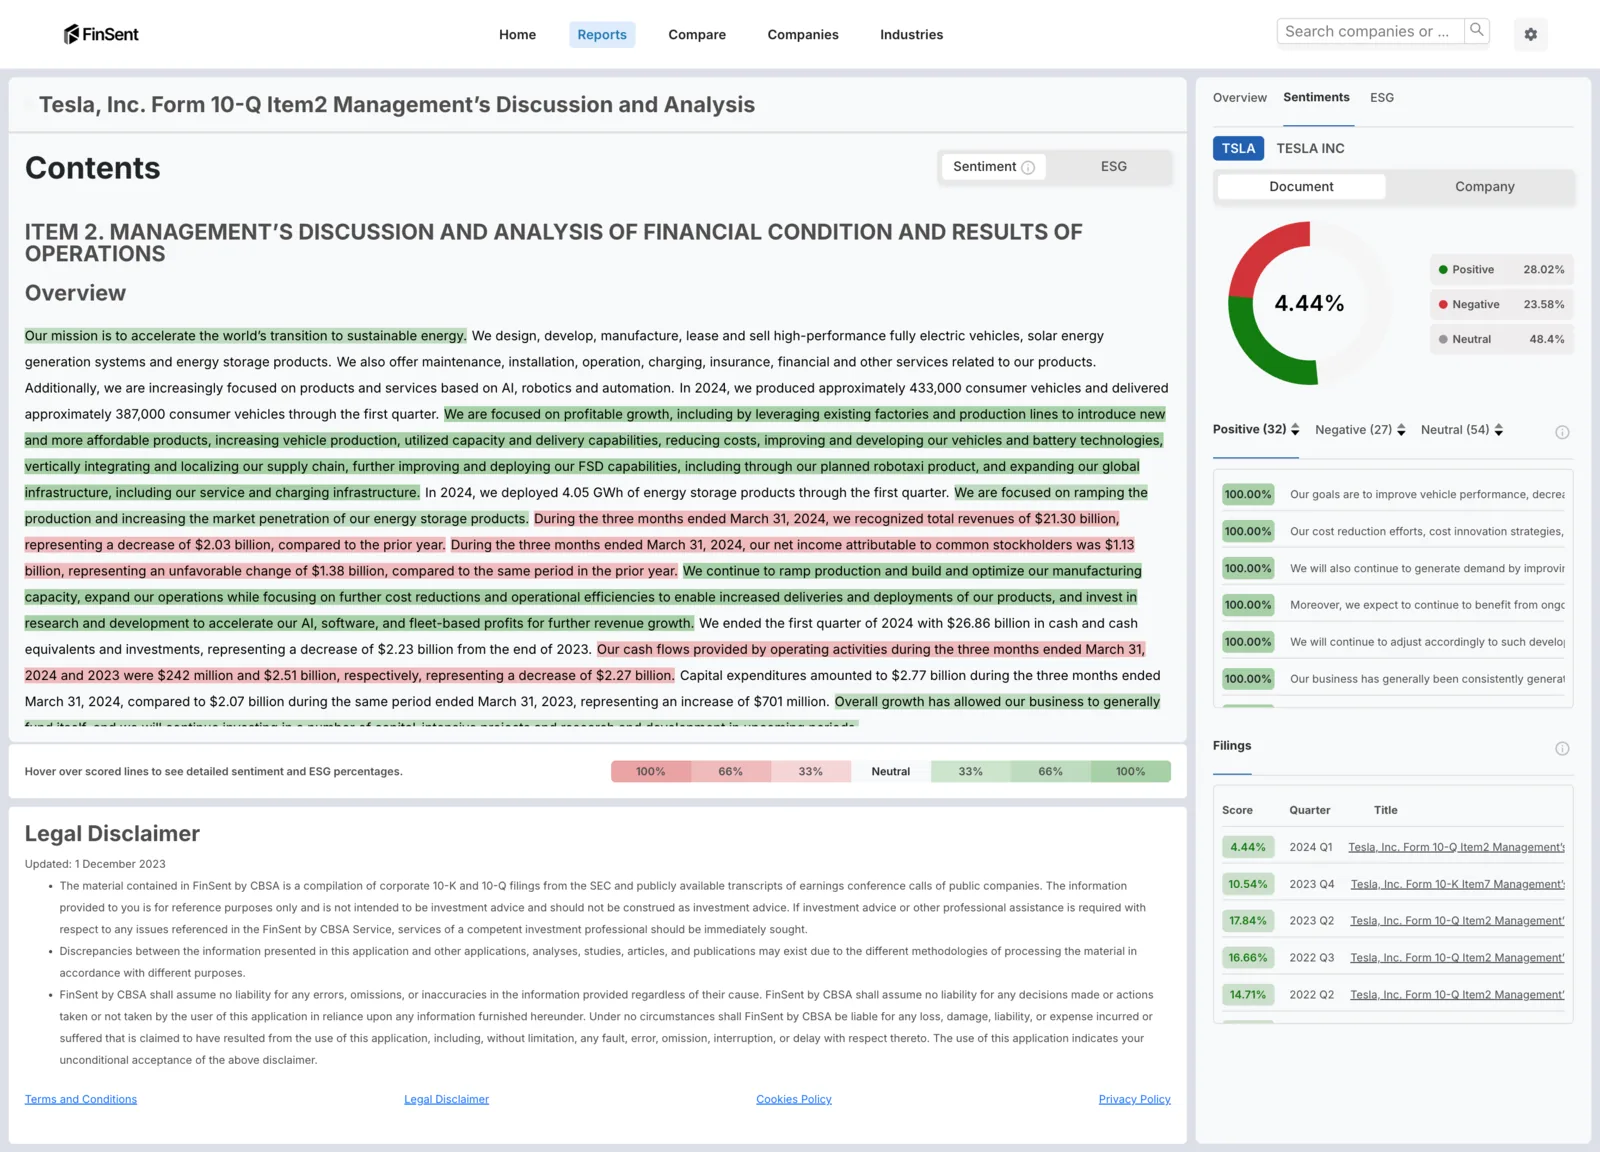Click info icon beside Sentiment toggle
The image size is (1600, 1152).
click(1028, 167)
